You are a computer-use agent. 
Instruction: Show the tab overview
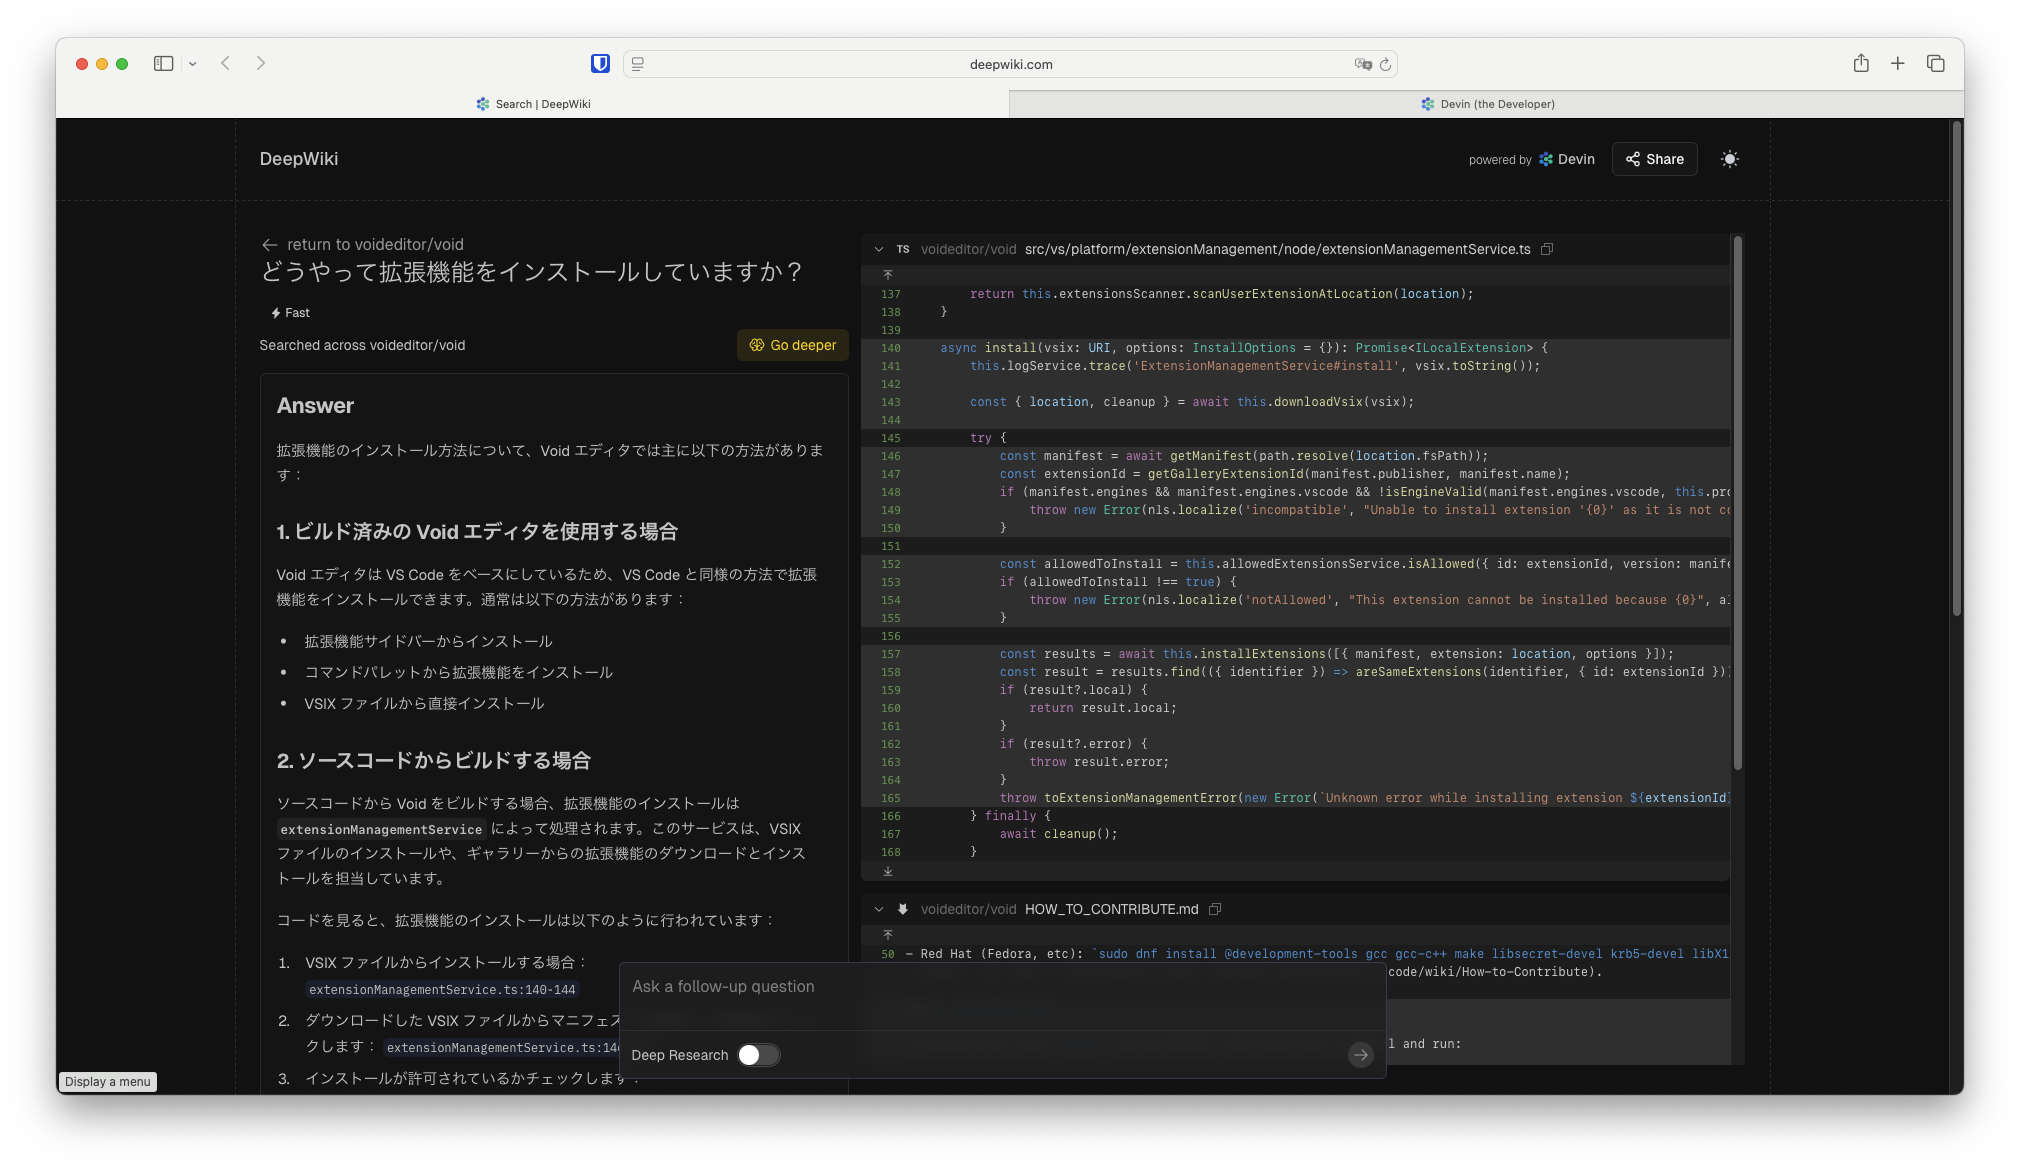click(1936, 64)
